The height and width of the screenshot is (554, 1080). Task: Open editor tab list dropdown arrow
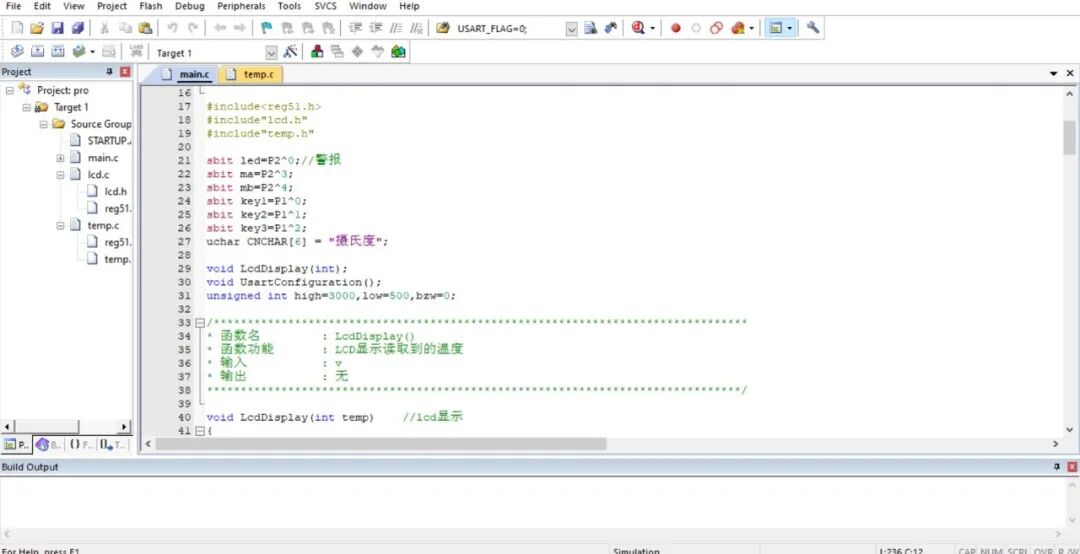pyautogui.click(x=1053, y=73)
